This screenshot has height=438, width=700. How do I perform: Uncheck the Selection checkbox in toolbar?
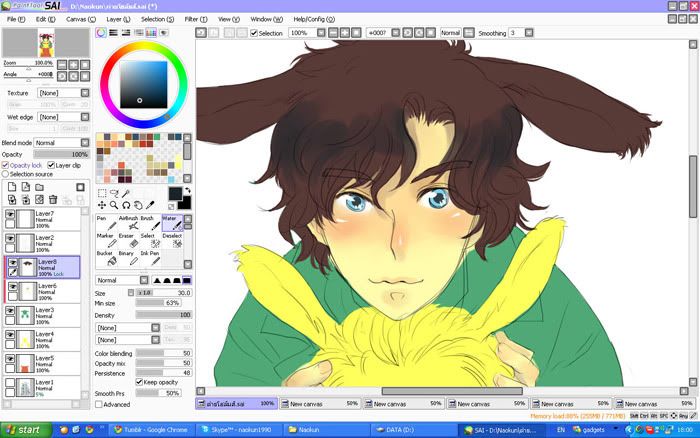[x=252, y=33]
